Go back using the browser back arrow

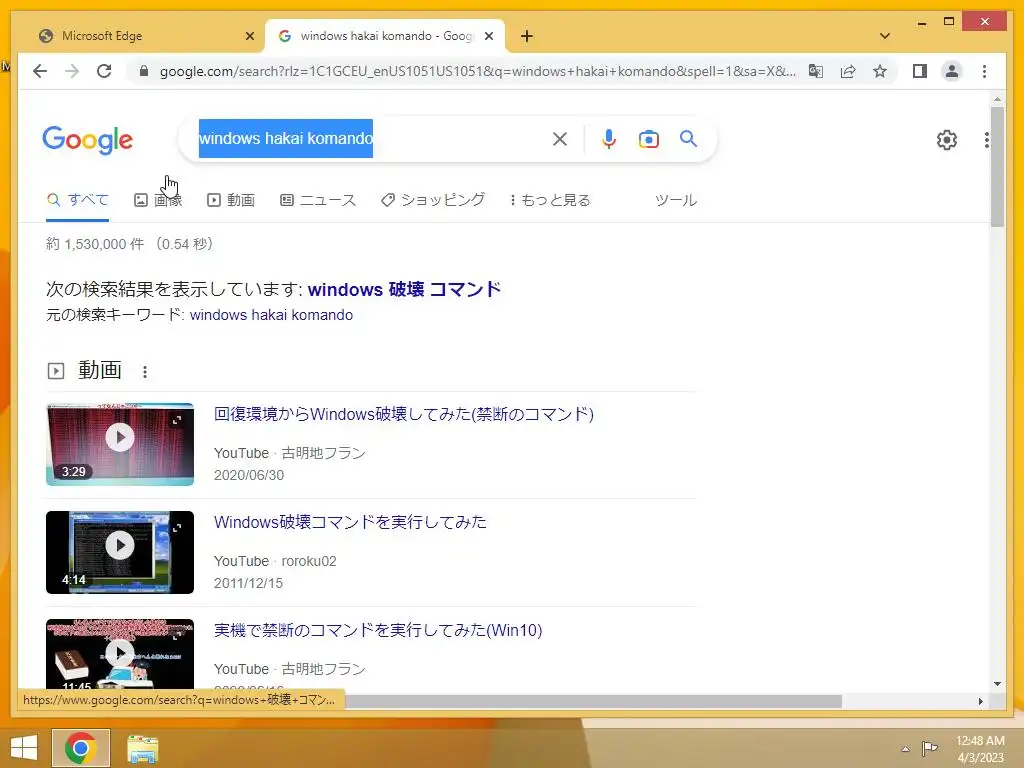pos(40,71)
